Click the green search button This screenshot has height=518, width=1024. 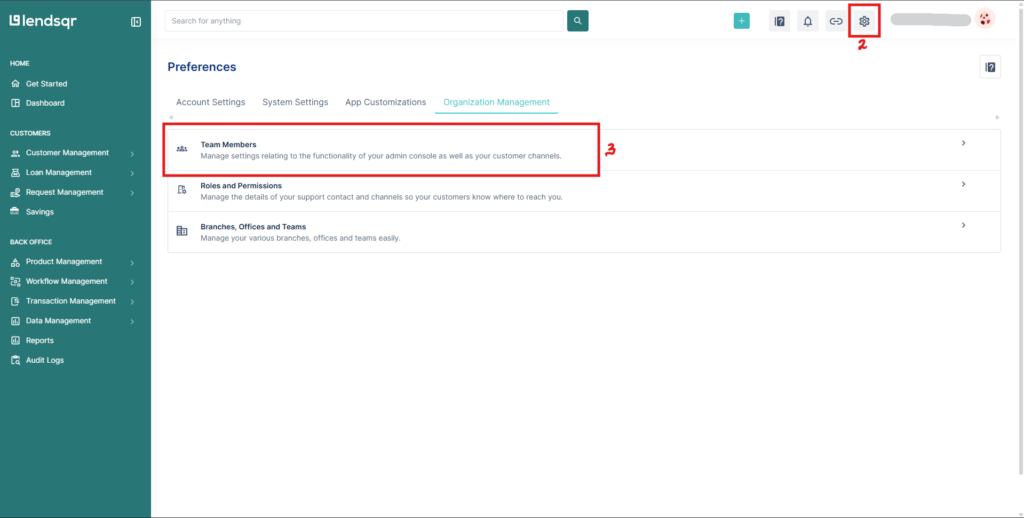577,21
